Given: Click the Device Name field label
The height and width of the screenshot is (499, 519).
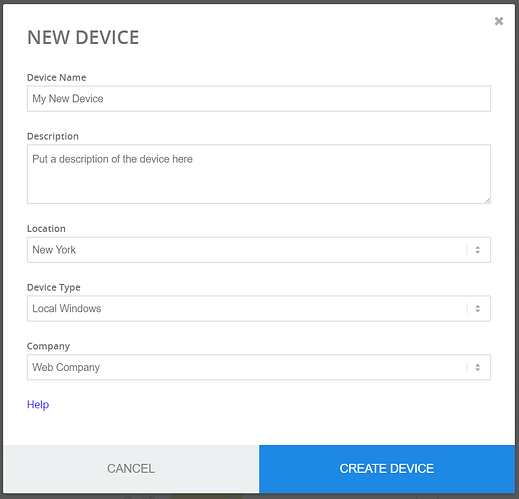Looking at the screenshot, I should 56,77.
